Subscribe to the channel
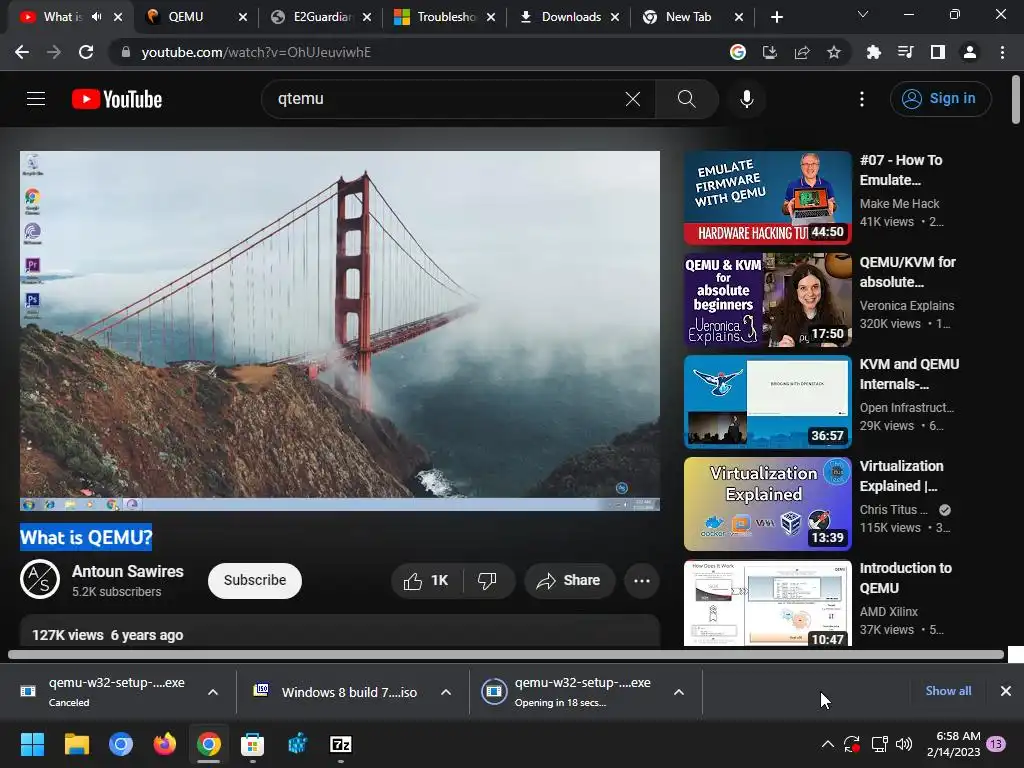 point(255,580)
